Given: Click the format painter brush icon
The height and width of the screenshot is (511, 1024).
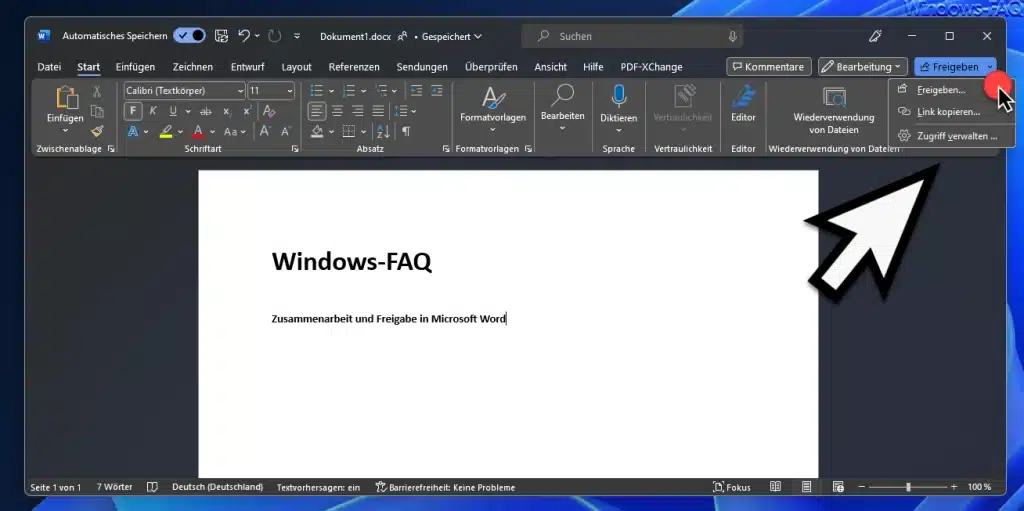Looking at the screenshot, I should (97, 131).
